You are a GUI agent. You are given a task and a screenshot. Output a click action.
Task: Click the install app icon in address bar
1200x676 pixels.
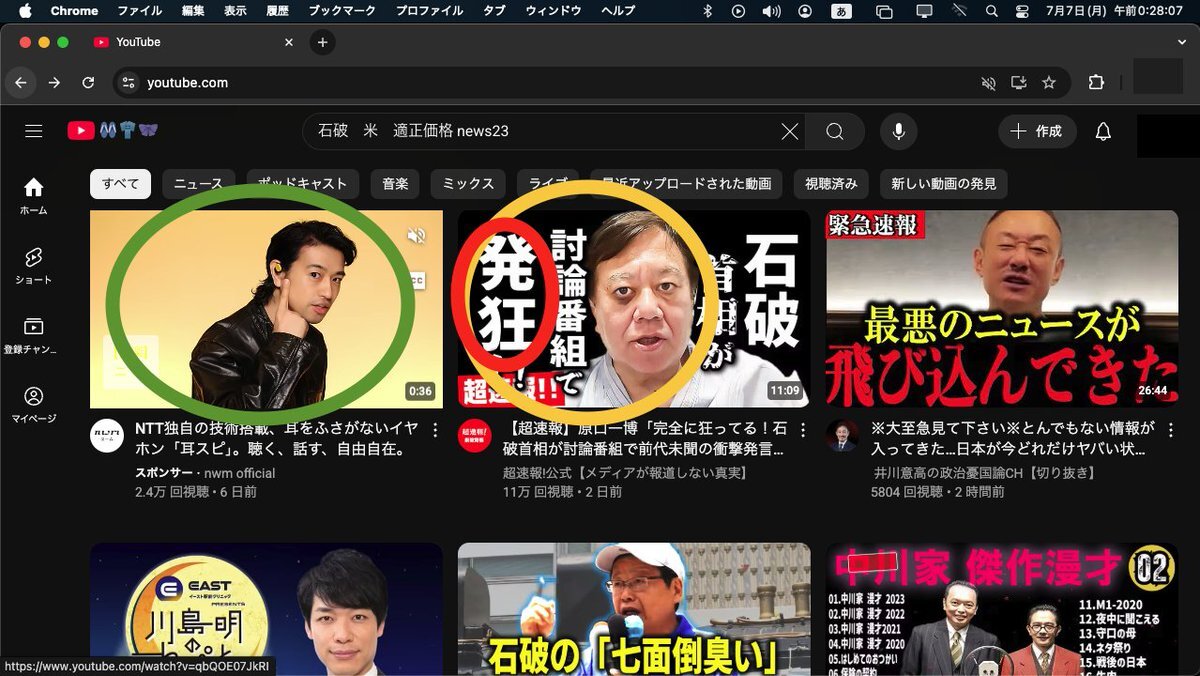[x=1019, y=83]
